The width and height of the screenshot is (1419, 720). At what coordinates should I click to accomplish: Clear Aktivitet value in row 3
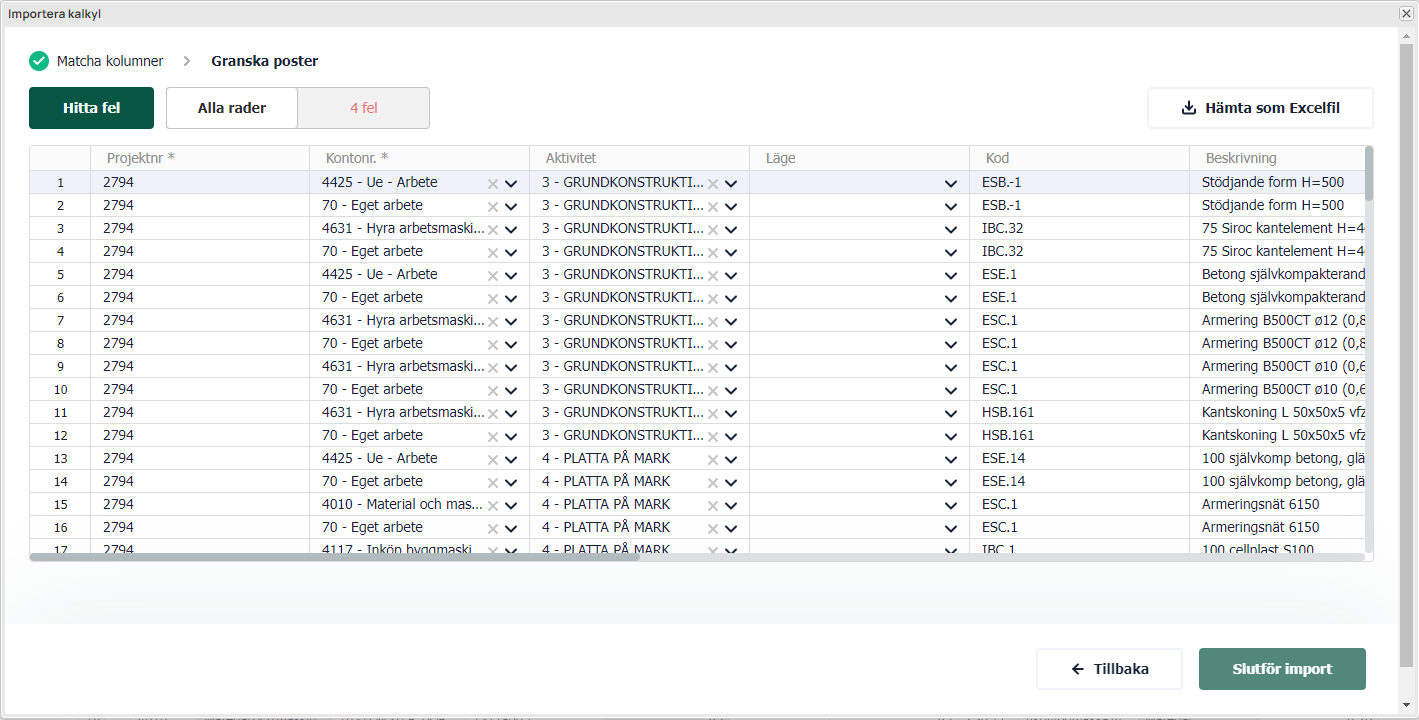click(713, 229)
